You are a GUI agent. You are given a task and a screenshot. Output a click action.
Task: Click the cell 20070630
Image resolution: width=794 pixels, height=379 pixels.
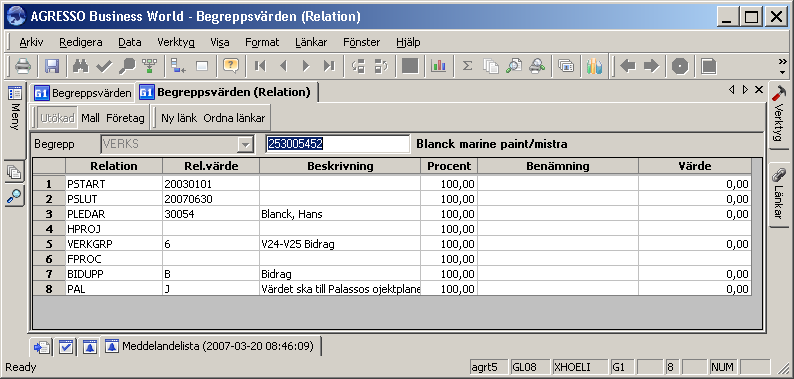(211, 199)
